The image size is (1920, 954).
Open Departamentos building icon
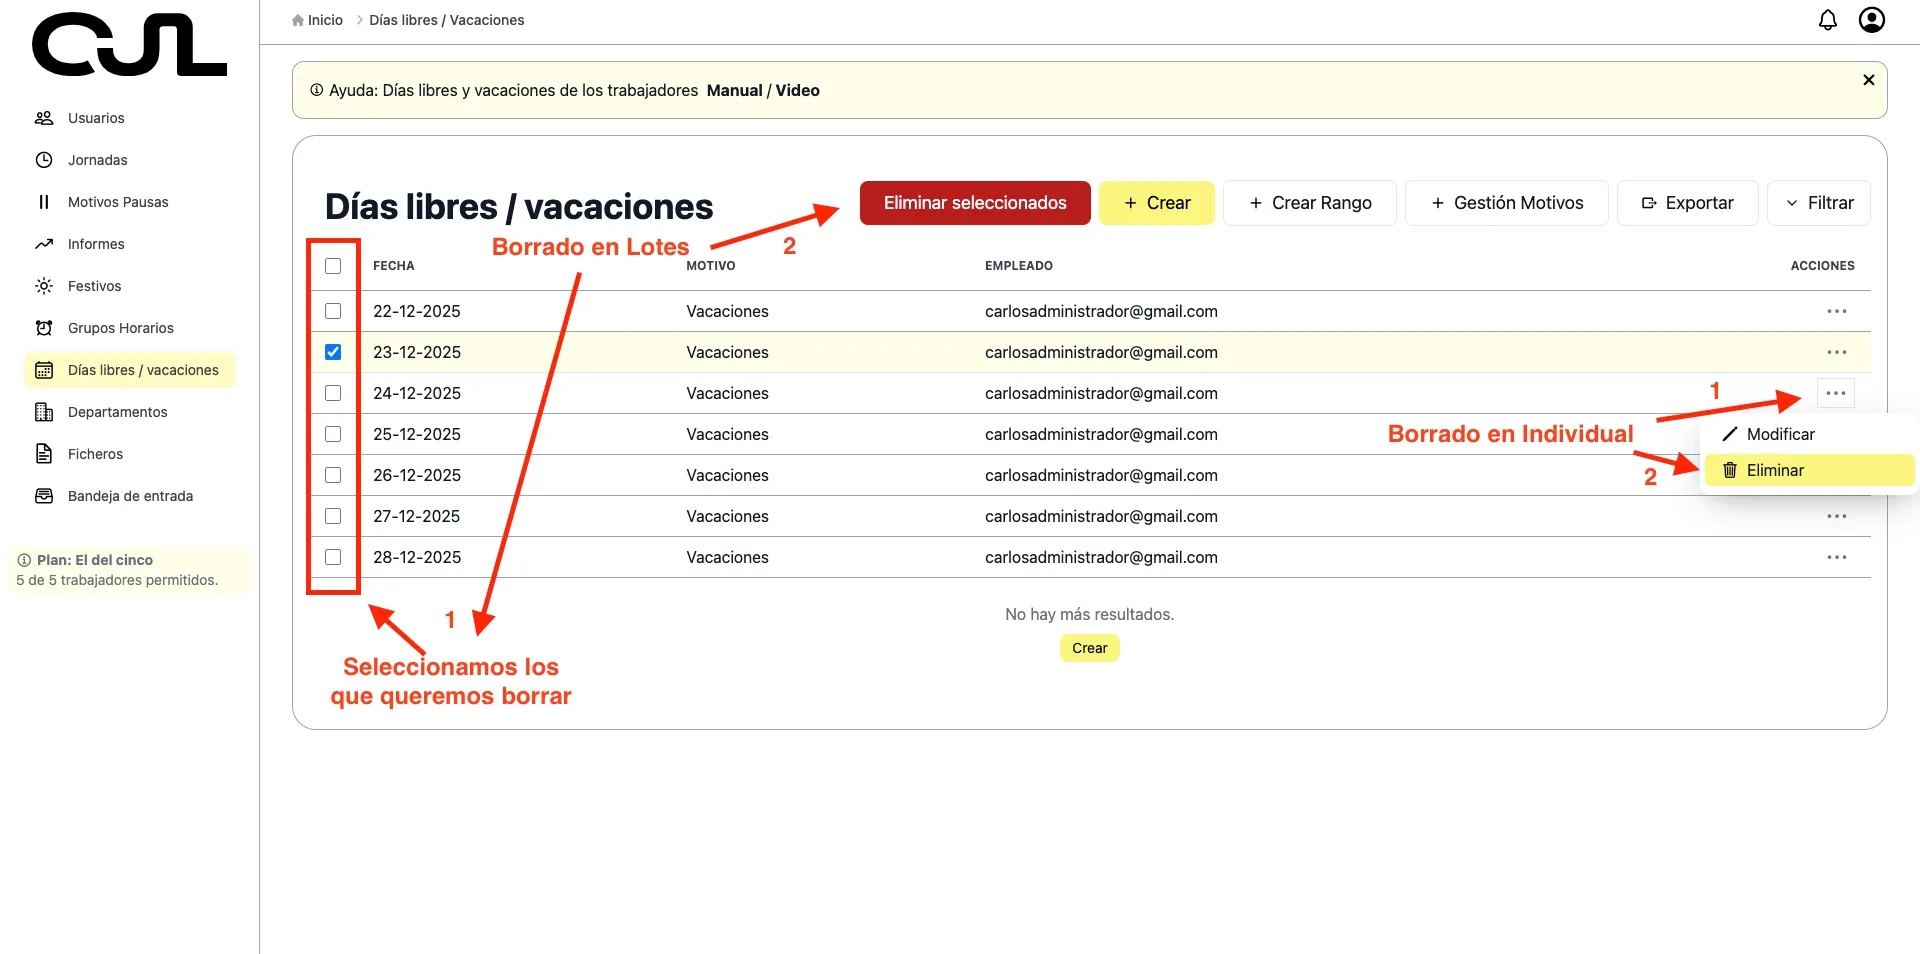click(44, 412)
